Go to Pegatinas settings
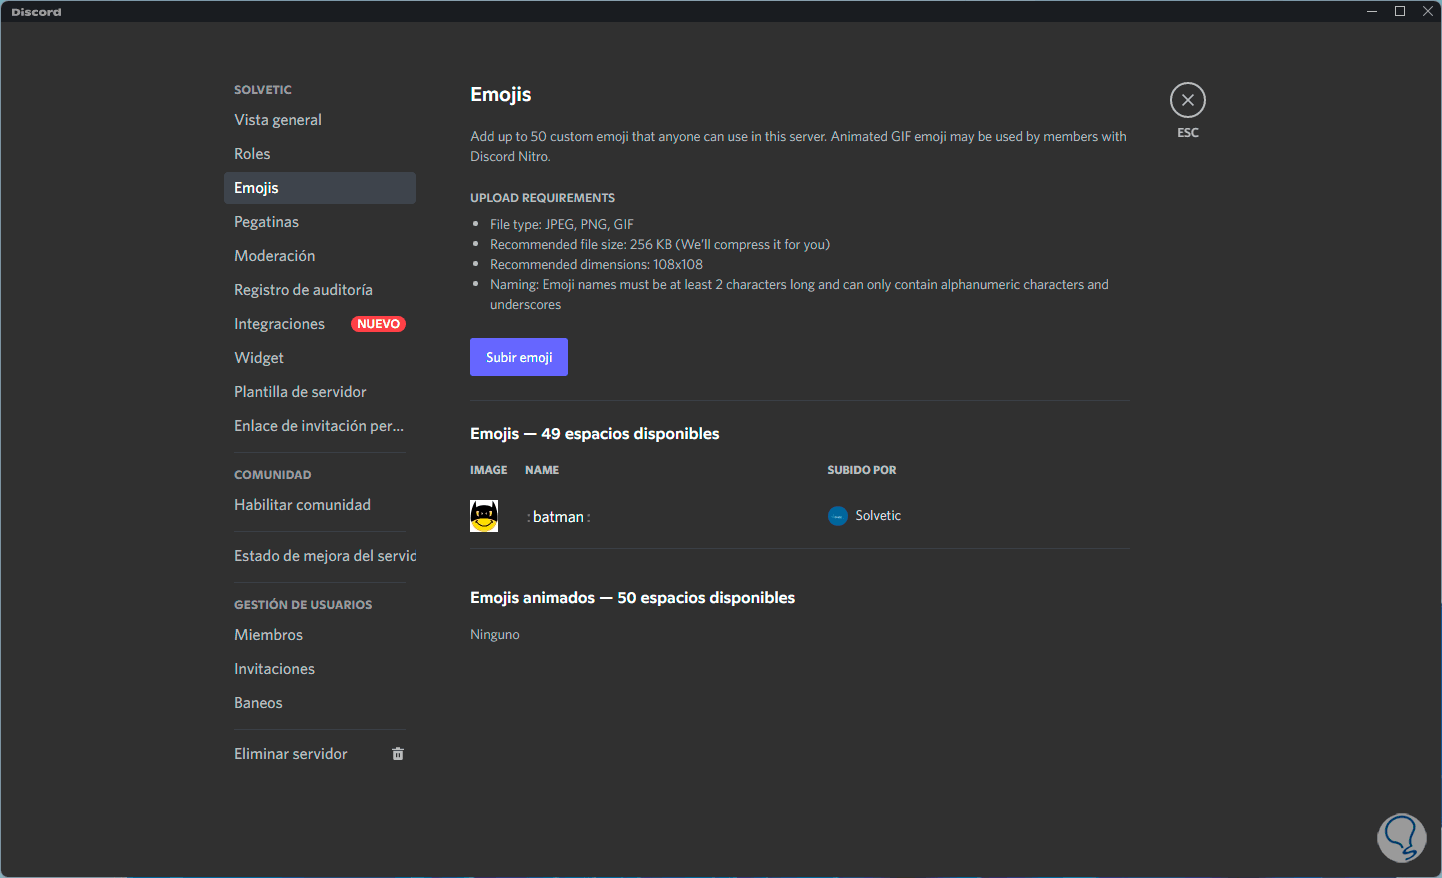The width and height of the screenshot is (1442, 878). pyautogui.click(x=266, y=222)
